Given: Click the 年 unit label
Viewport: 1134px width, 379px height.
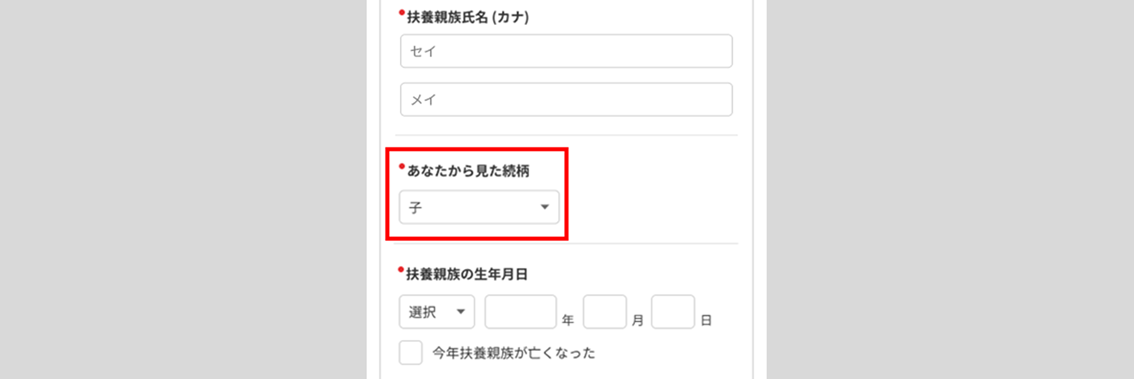Looking at the screenshot, I should pos(568,320).
